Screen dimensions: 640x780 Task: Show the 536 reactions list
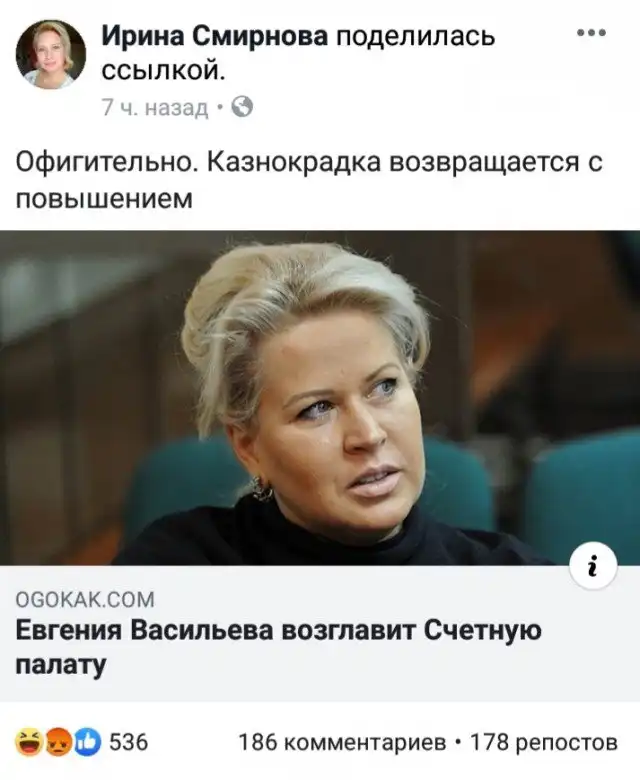(129, 743)
